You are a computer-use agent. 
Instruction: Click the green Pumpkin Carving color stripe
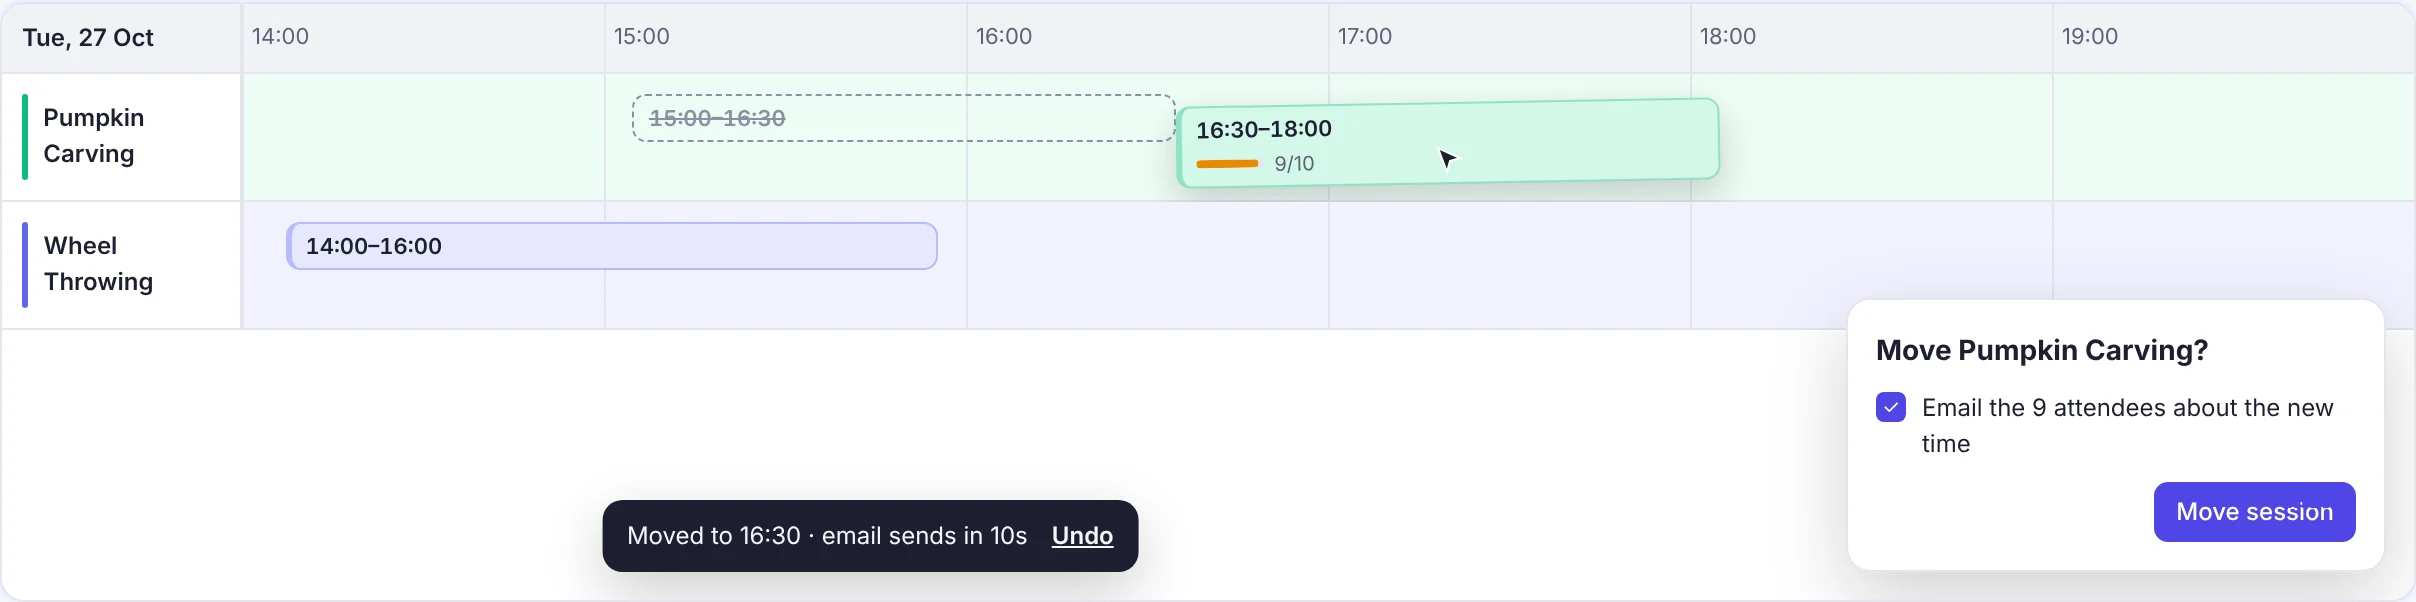[25, 137]
